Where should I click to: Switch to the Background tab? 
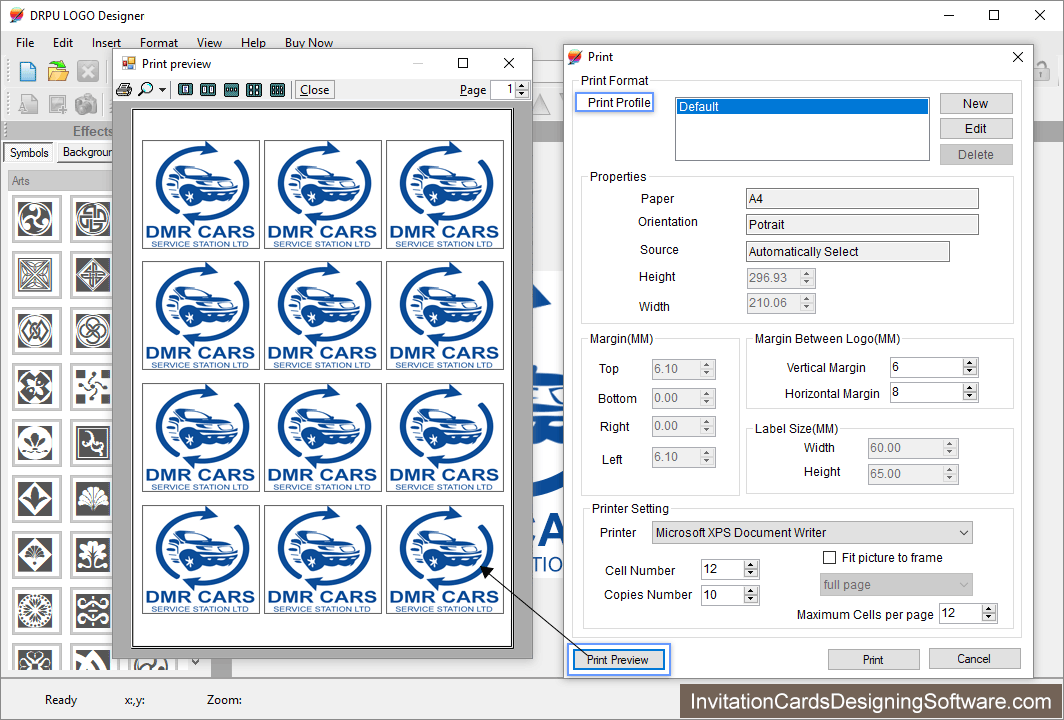click(86, 152)
